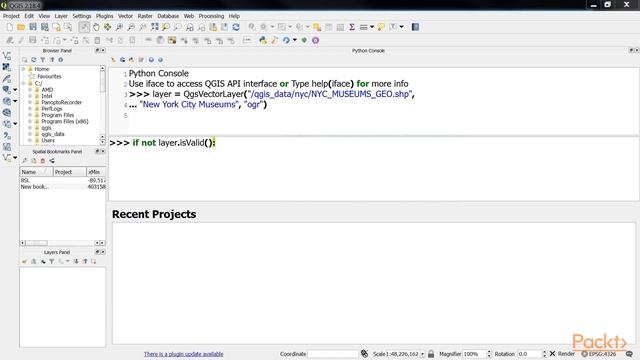640x360 pixels.
Task: Click the Zoom to bookmark icon
Action: tap(24, 161)
